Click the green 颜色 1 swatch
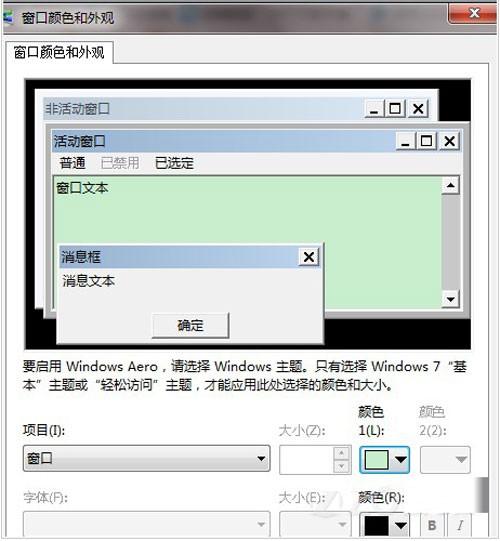The height and width of the screenshot is (541, 500). click(376, 460)
